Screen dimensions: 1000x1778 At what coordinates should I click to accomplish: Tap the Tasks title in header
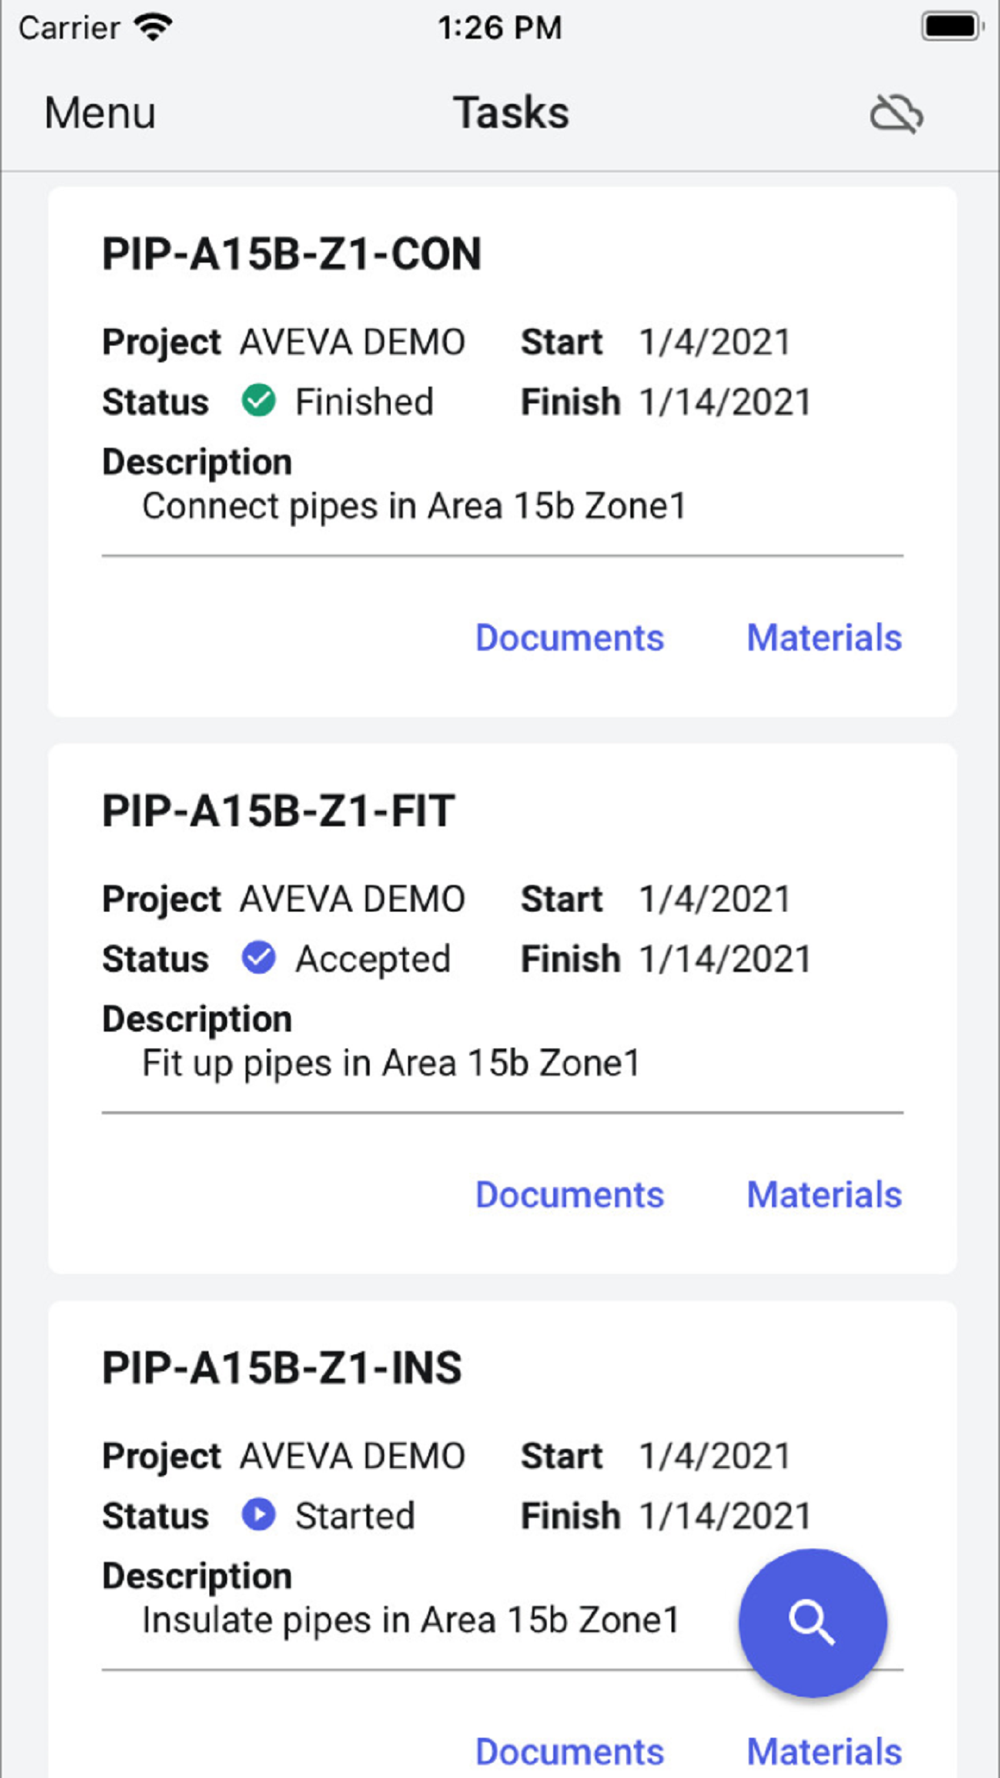(x=511, y=113)
